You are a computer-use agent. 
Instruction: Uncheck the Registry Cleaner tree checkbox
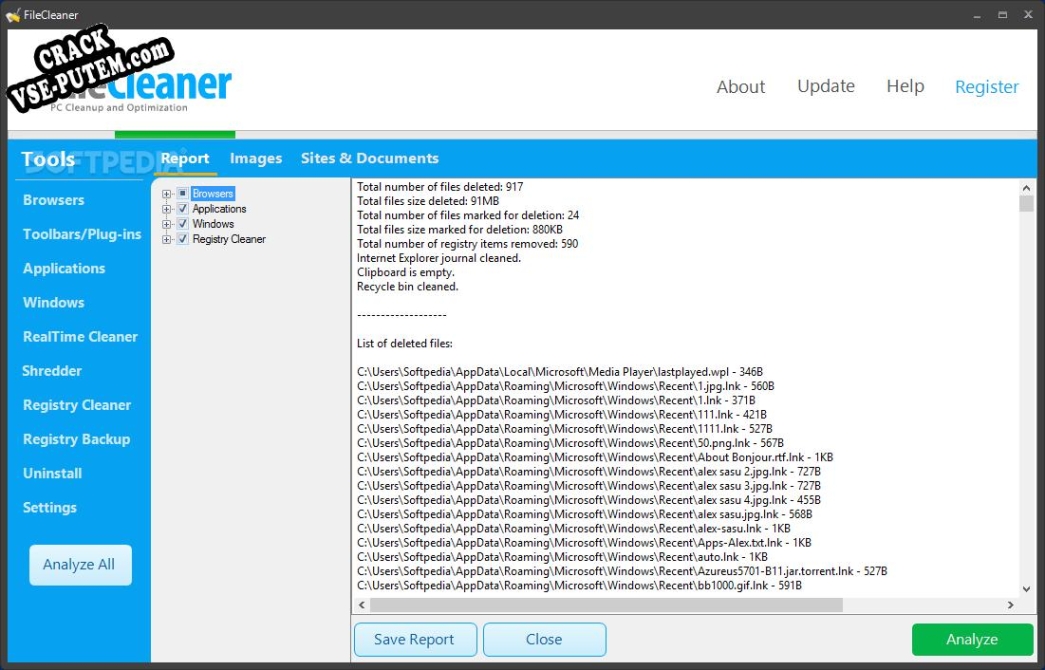point(182,239)
